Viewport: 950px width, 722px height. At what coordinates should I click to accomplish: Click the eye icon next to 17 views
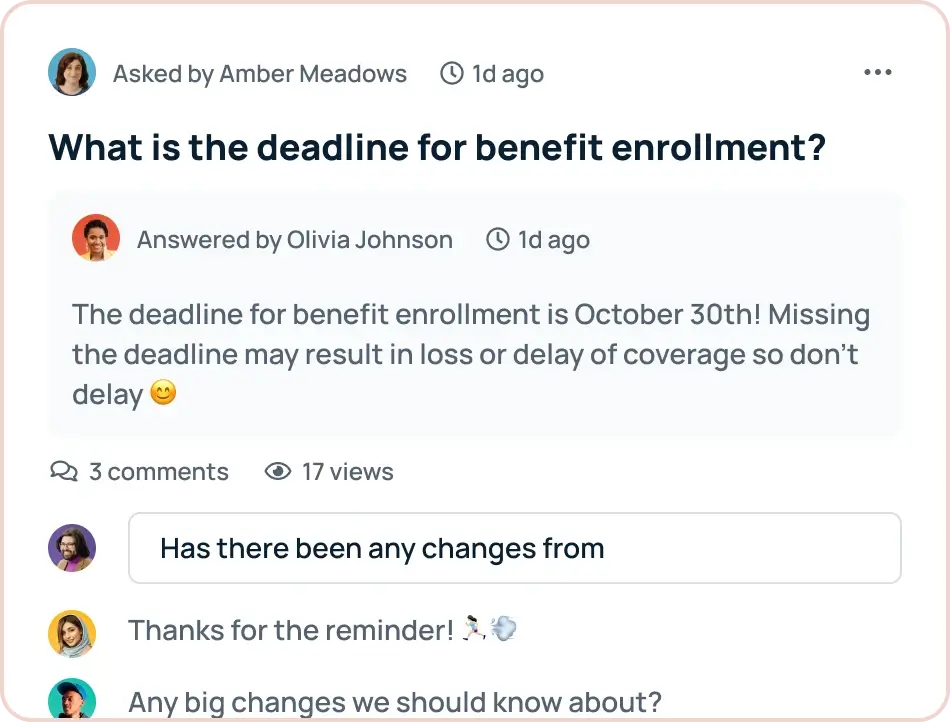click(x=278, y=471)
